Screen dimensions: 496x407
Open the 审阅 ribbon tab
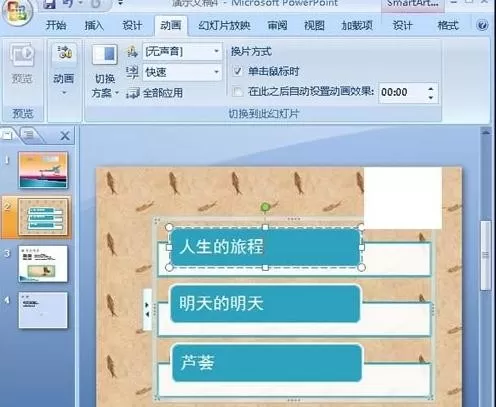point(277,25)
